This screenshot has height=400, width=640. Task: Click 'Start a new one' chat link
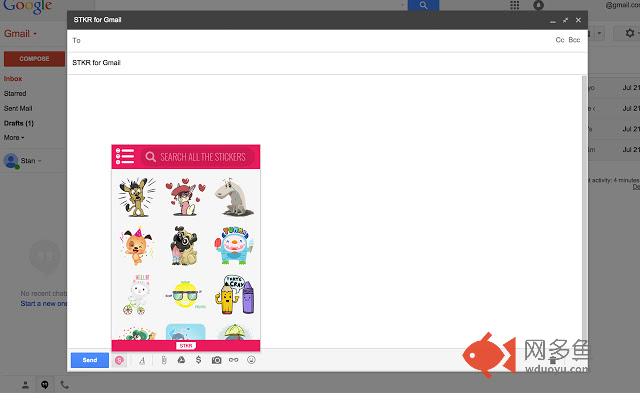(44, 304)
